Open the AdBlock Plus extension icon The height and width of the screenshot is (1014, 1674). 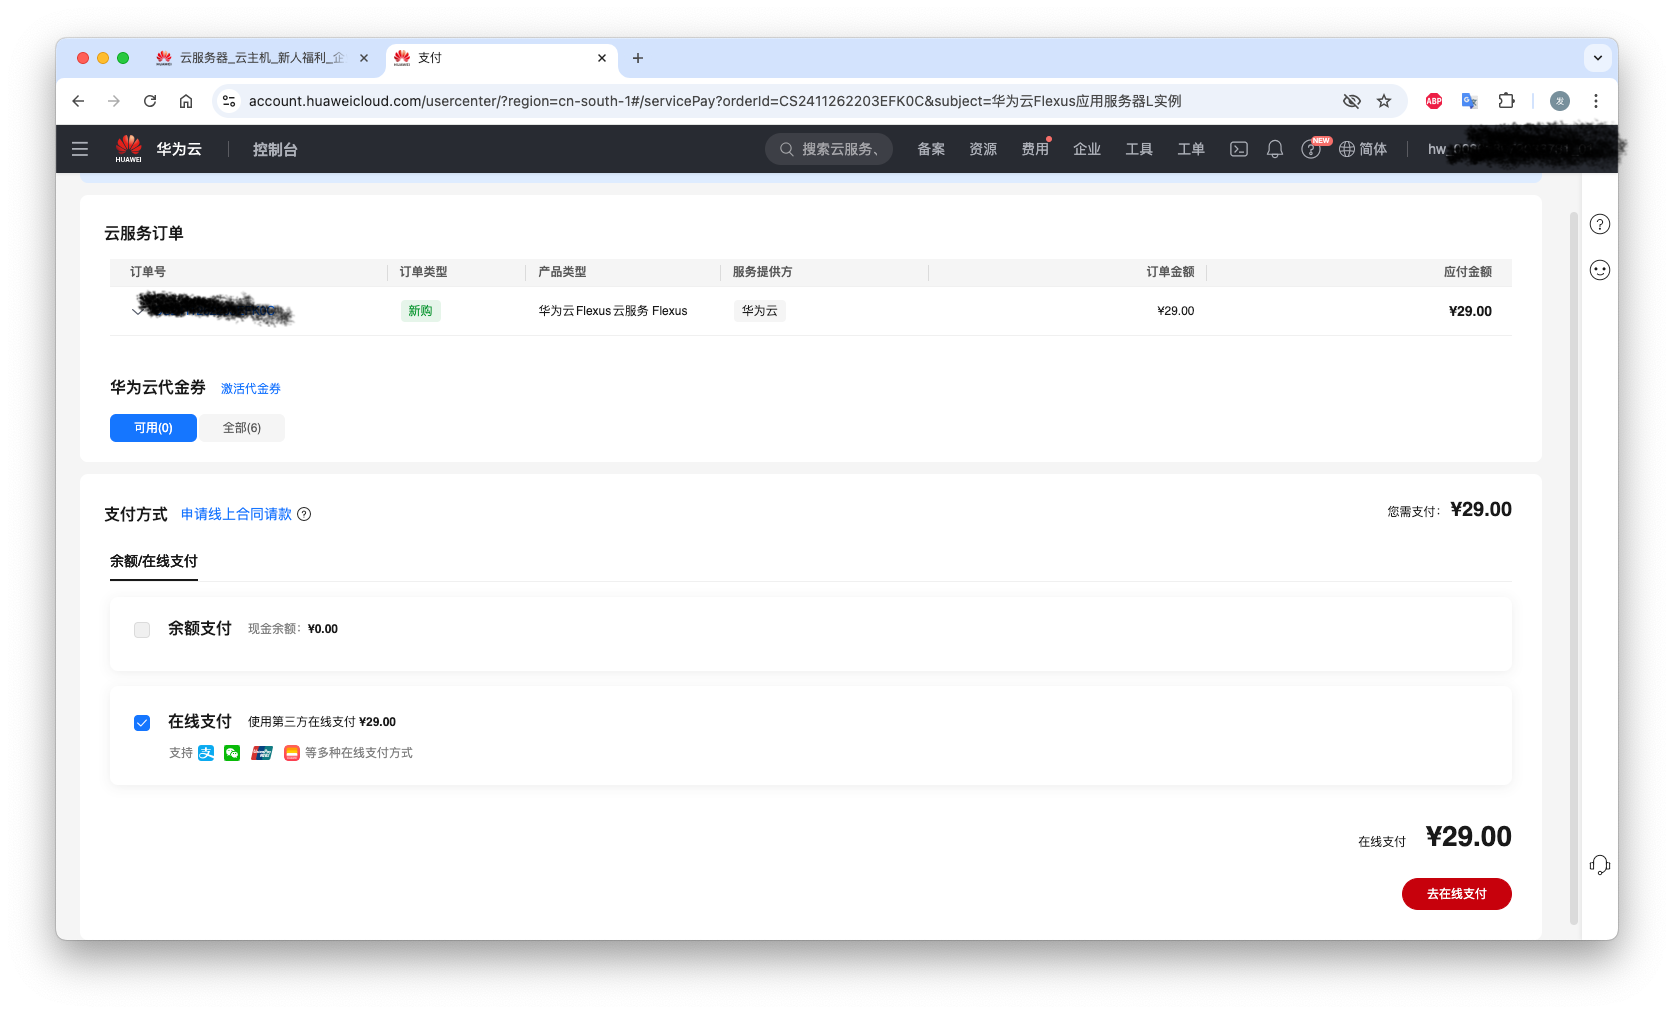coord(1434,101)
